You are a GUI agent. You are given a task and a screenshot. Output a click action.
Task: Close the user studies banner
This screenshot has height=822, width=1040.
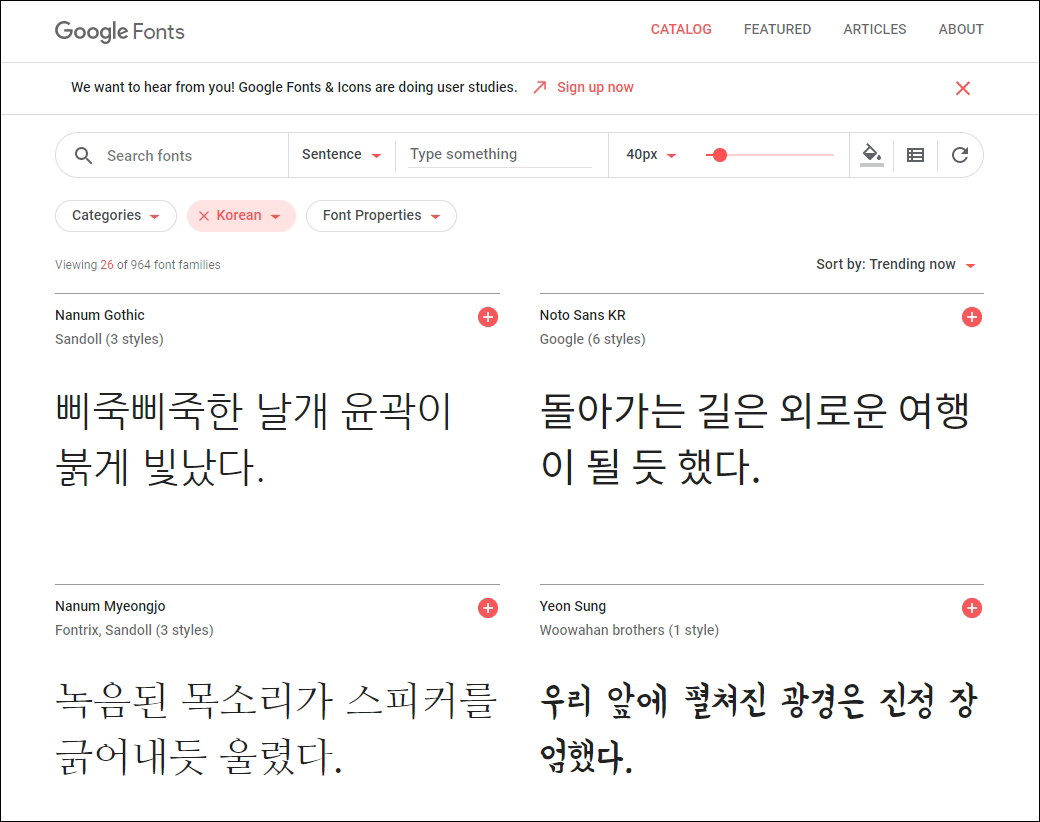pyautogui.click(x=962, y=88)
